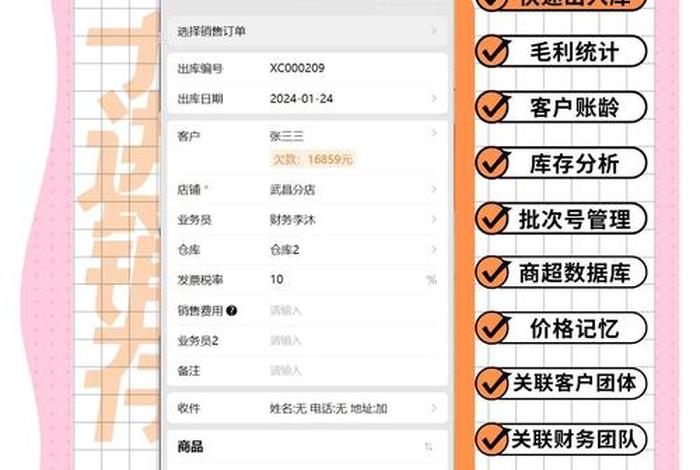Screen dimensions: 700x470
Task: Click the 关联财务团队 checkmark icon
Action: coord(493,439)
